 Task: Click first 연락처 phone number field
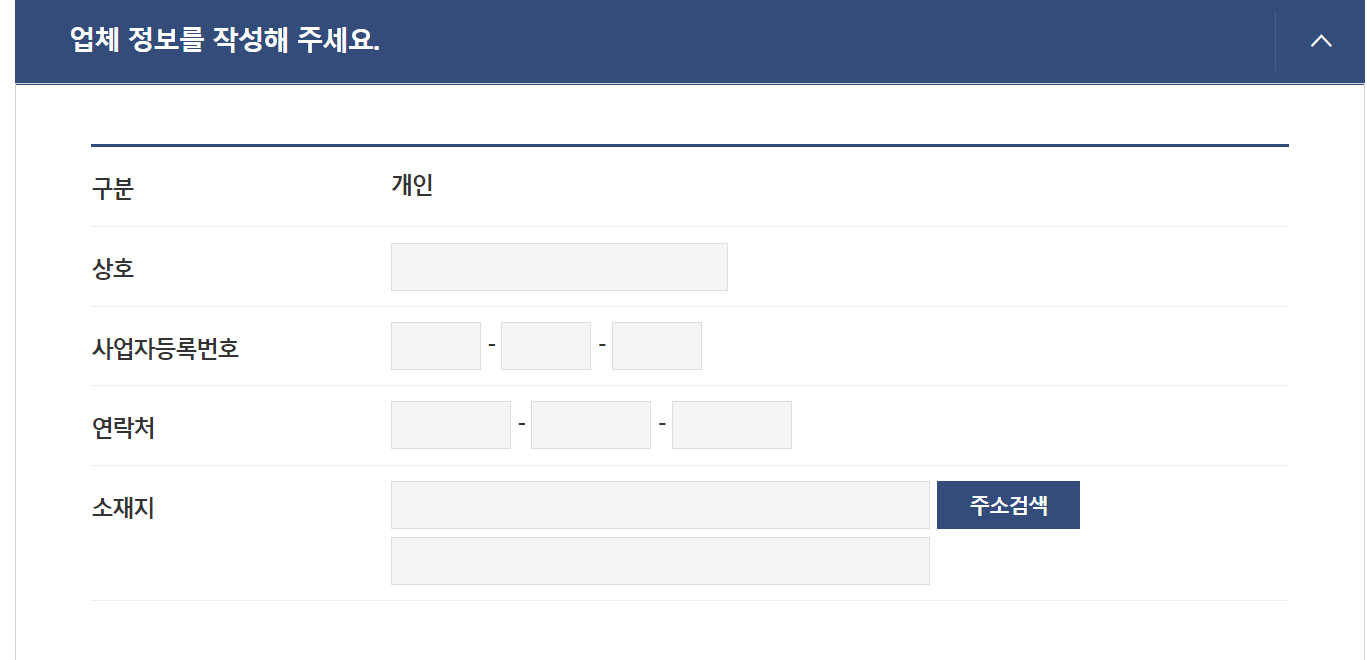451,425
